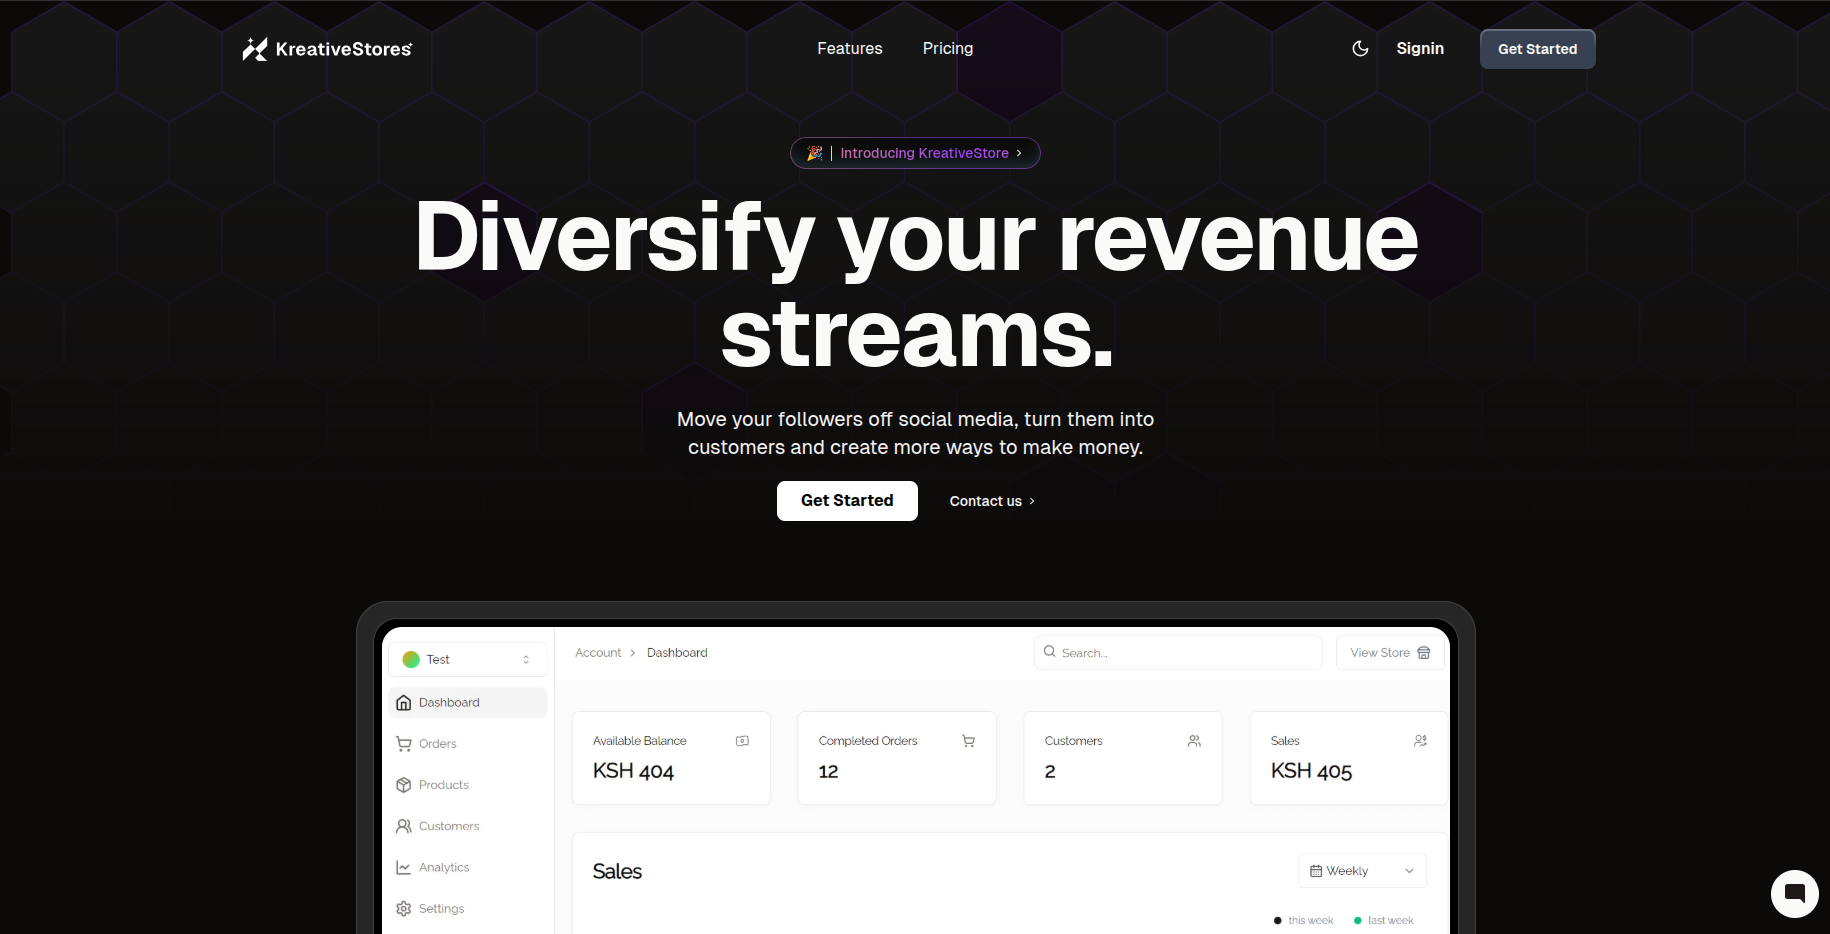Toggle dark mode with the moon icon
The height and width of the screenshot is (934, 1830).
click(1360, 48)
